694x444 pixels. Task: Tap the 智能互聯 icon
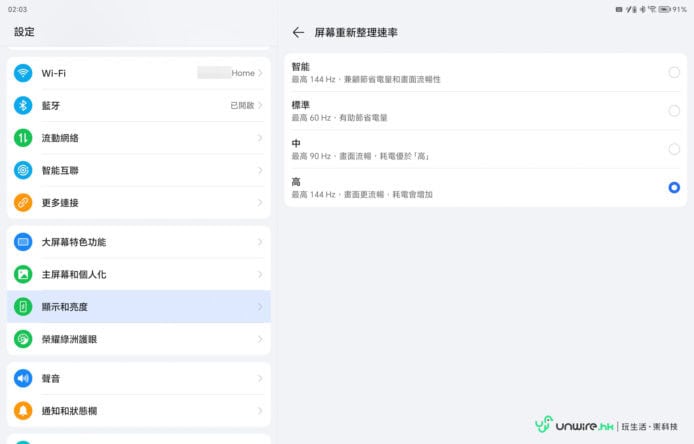23,170
